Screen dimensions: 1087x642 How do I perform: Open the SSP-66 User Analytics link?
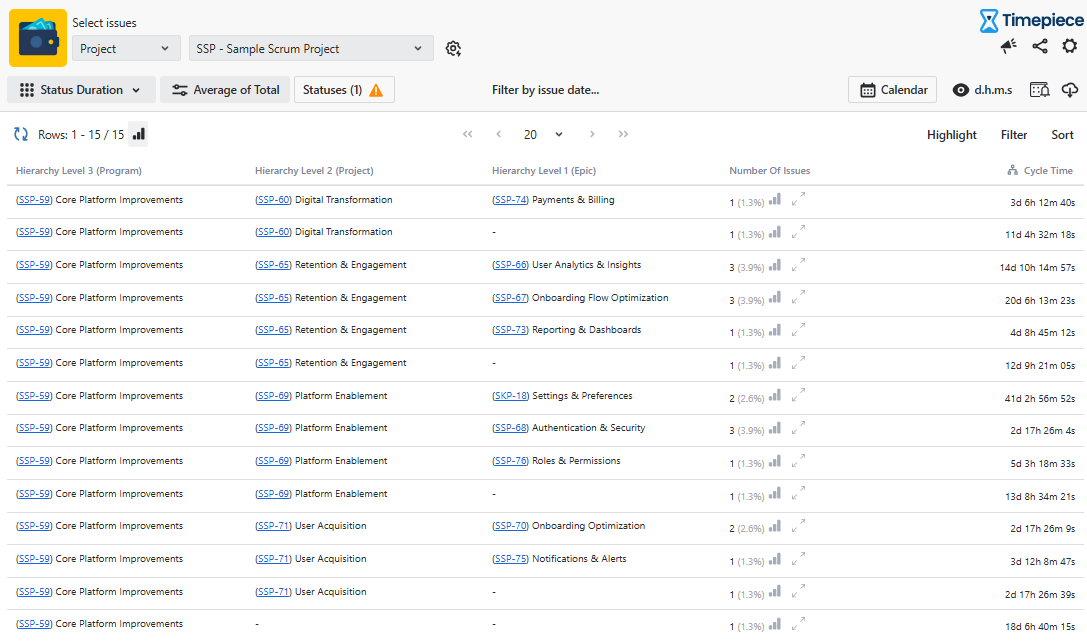coord(510,265)
